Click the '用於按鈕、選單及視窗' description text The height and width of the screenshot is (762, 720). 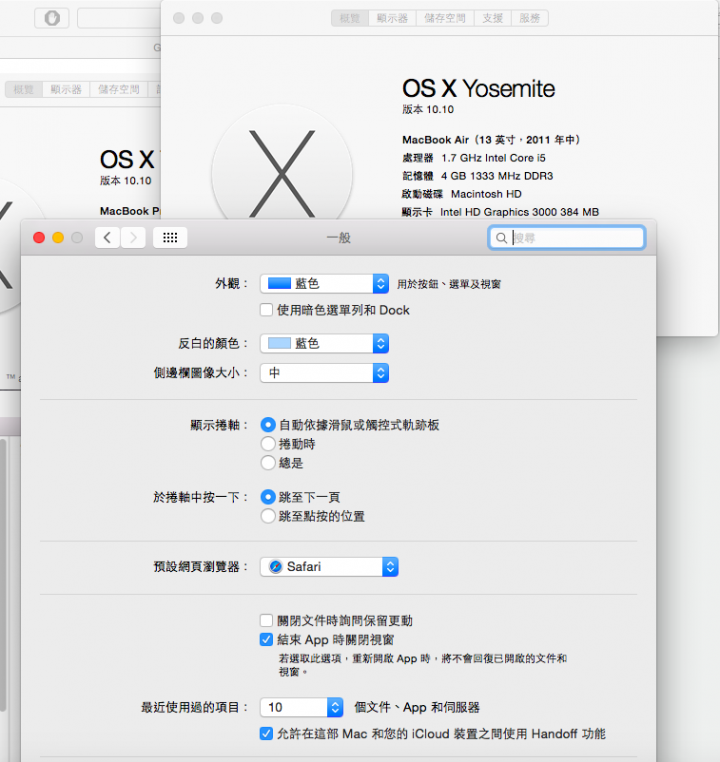click(449, 284)
